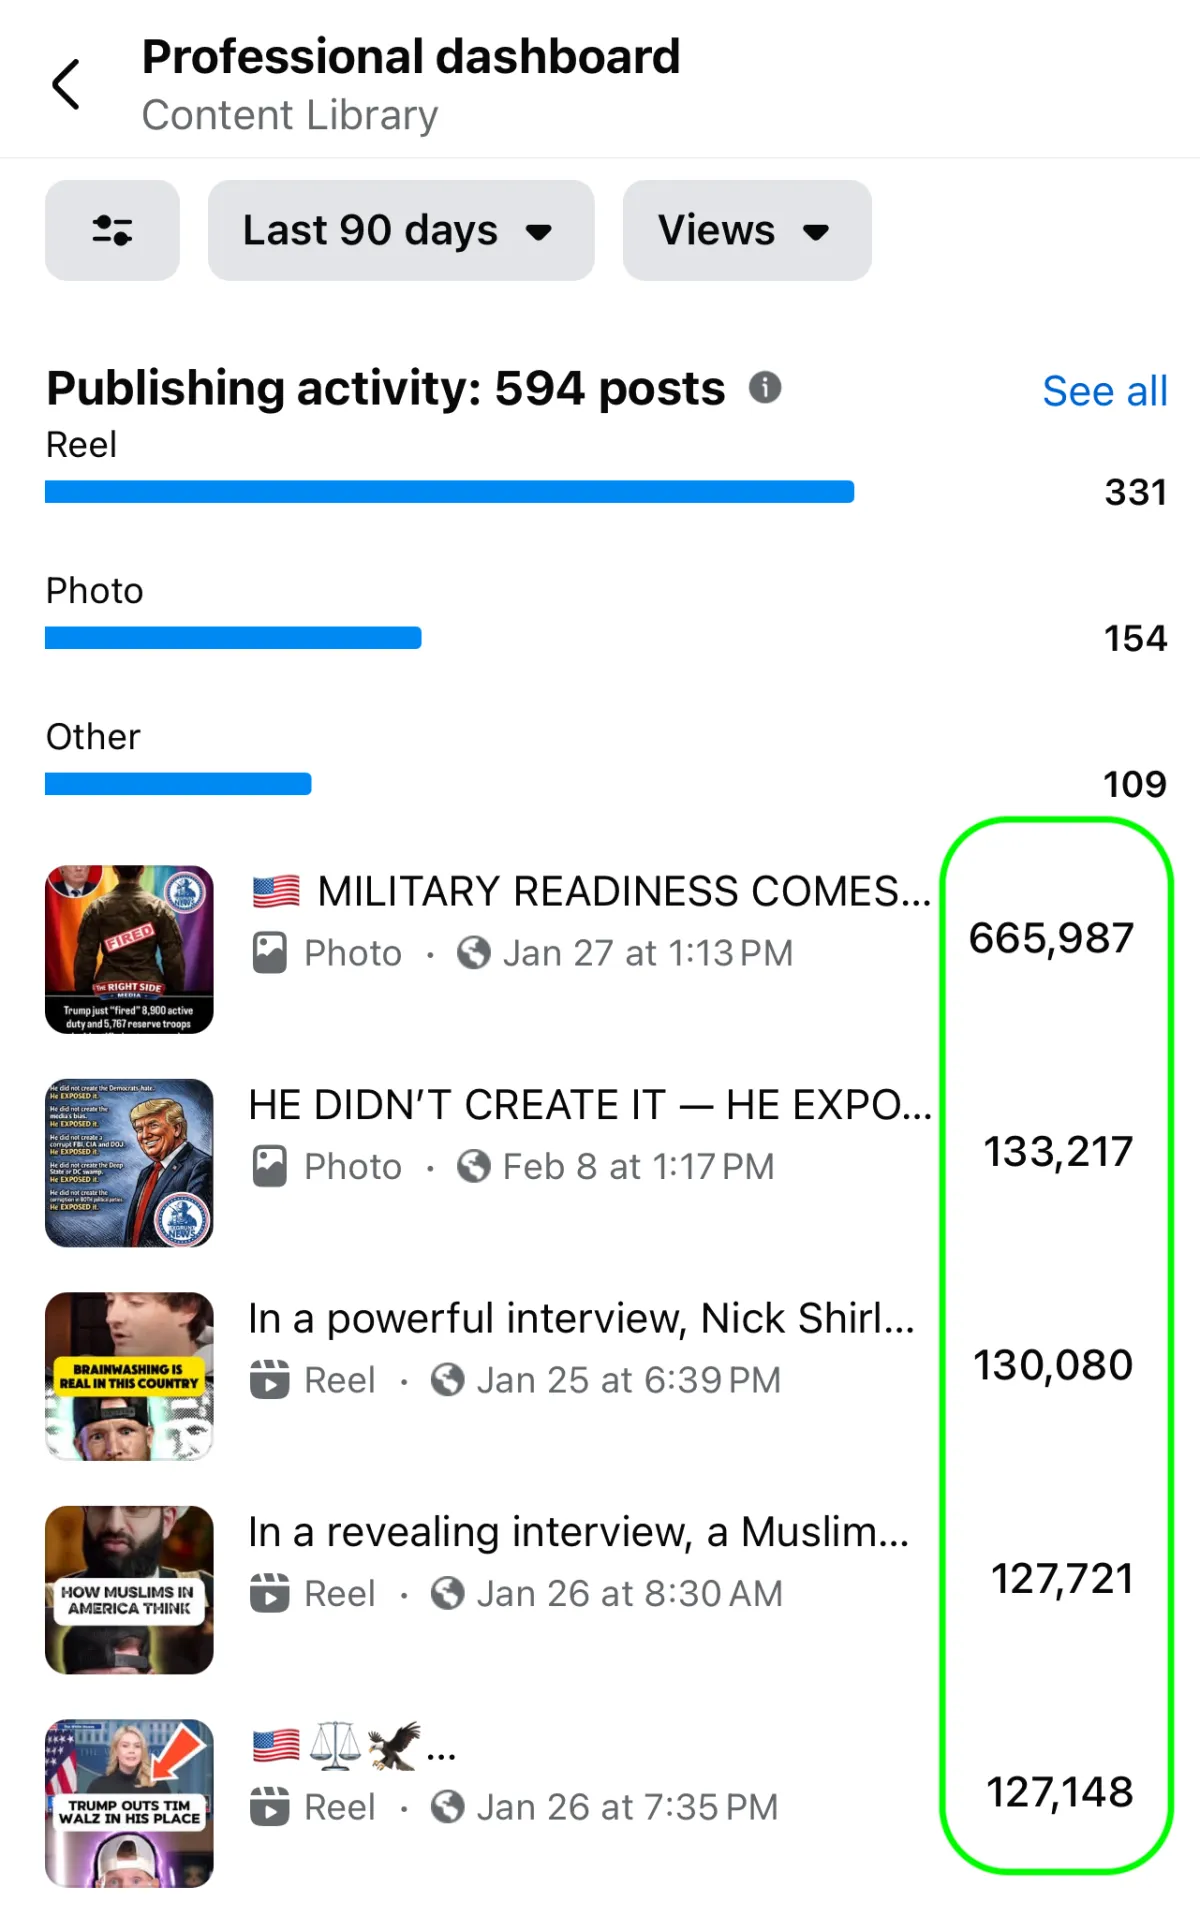Open See all publishing activity link
Image resolution: width=1200 pixels, height=1931 pixels.
[1105, 391]
